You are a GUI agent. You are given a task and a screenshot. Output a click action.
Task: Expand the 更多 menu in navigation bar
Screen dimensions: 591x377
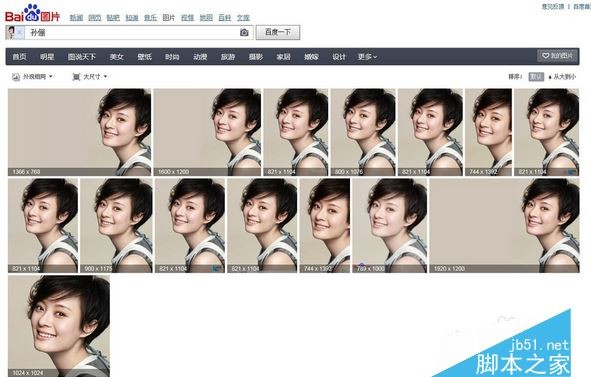coord(367,57)
